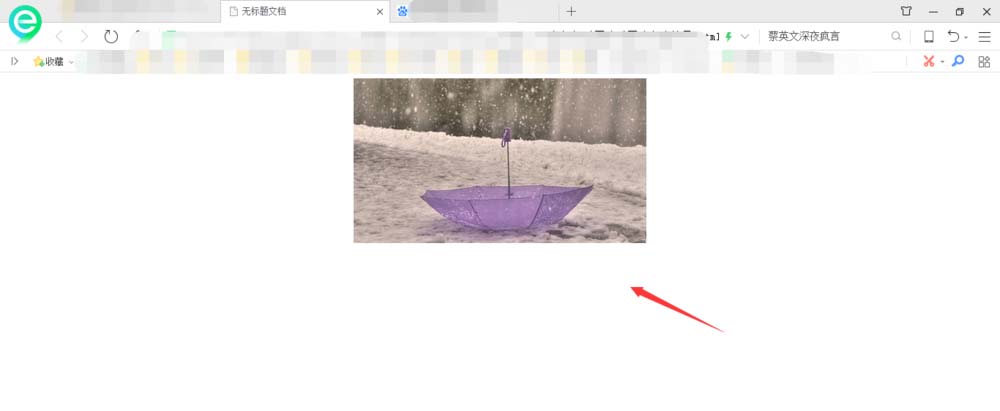The image size is (1000, 411).
Task: Restore closed tab with undo arrow
Action: click(953, 36)
